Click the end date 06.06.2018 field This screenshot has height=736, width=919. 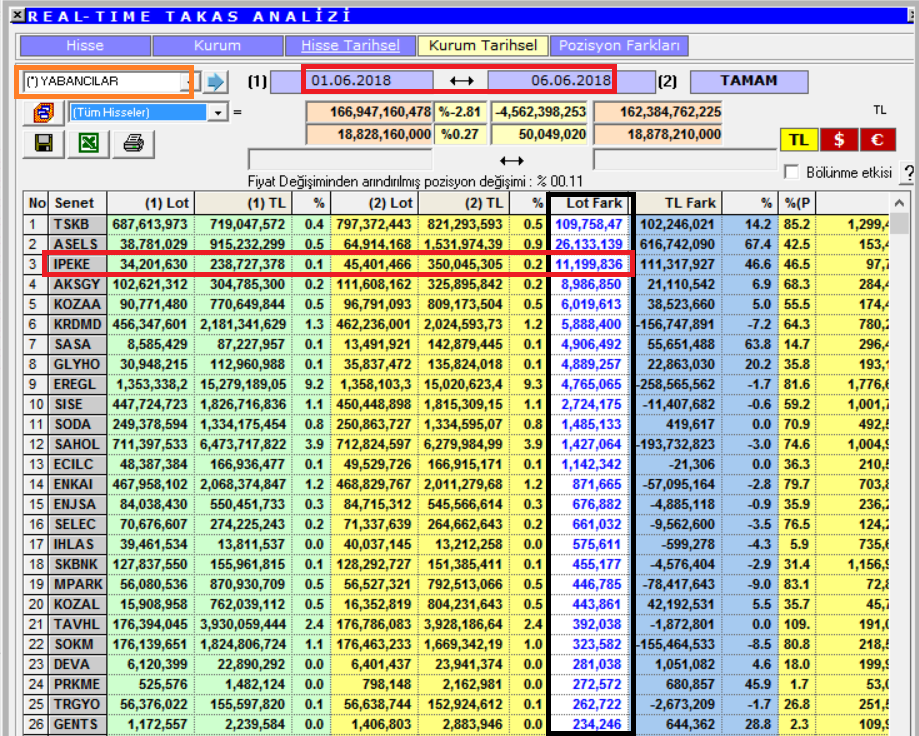[571, 80]
